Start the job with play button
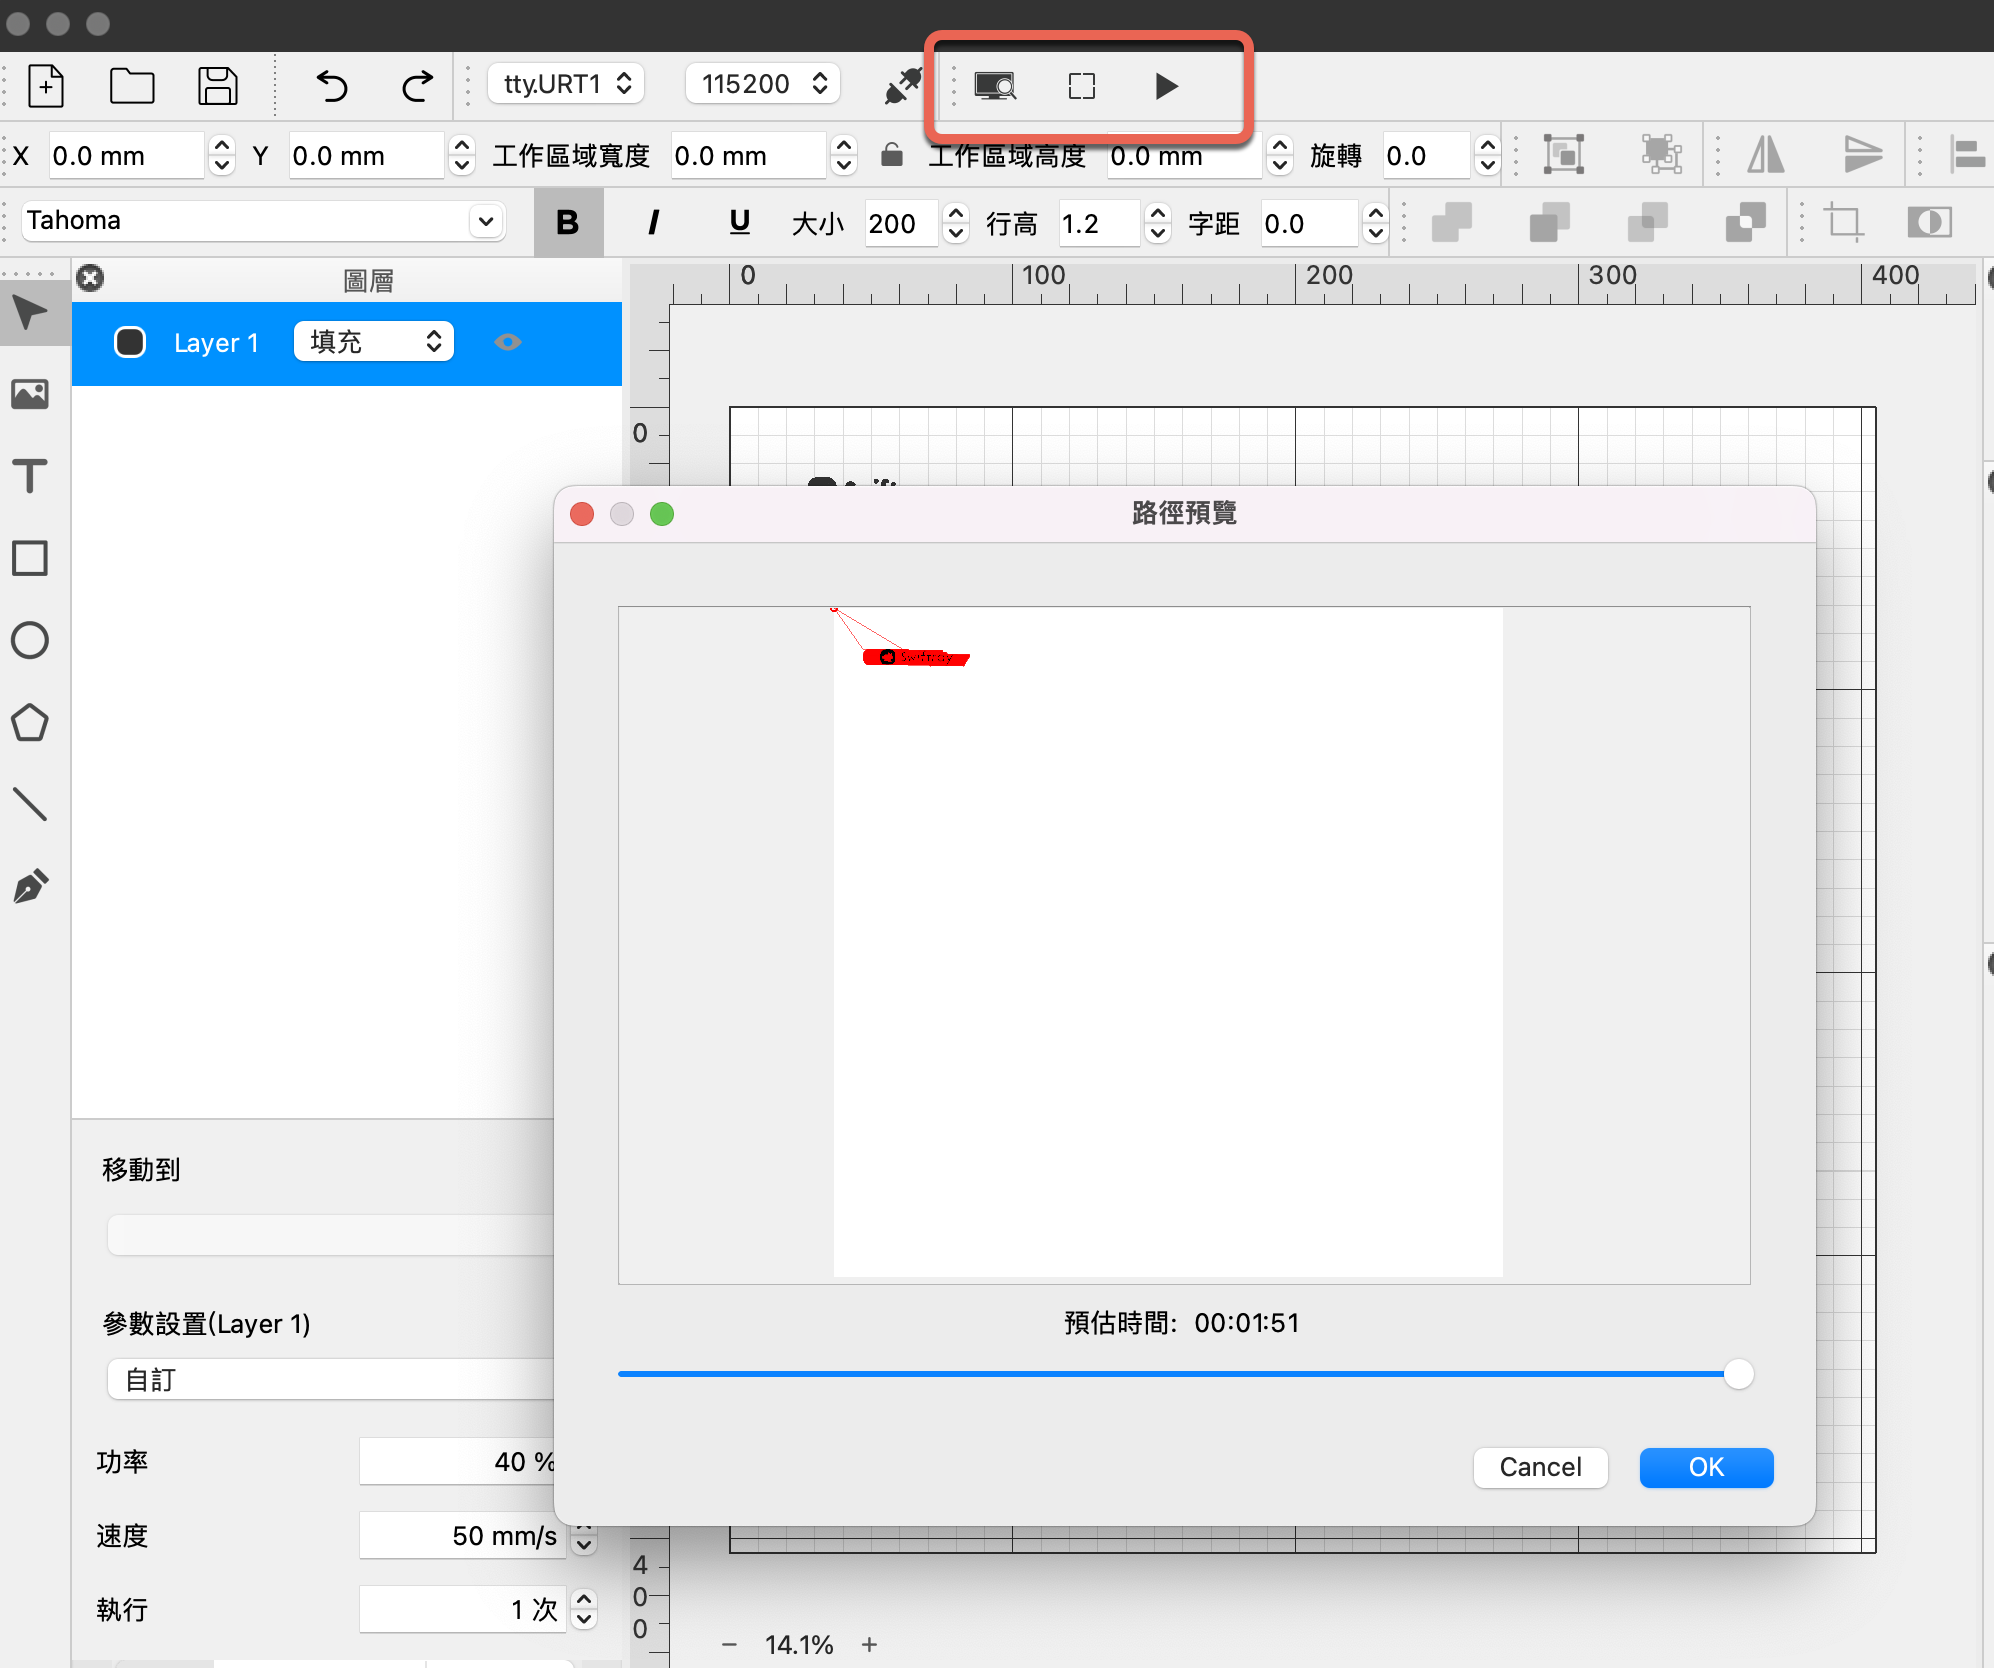 click(x=1165, y=86)
